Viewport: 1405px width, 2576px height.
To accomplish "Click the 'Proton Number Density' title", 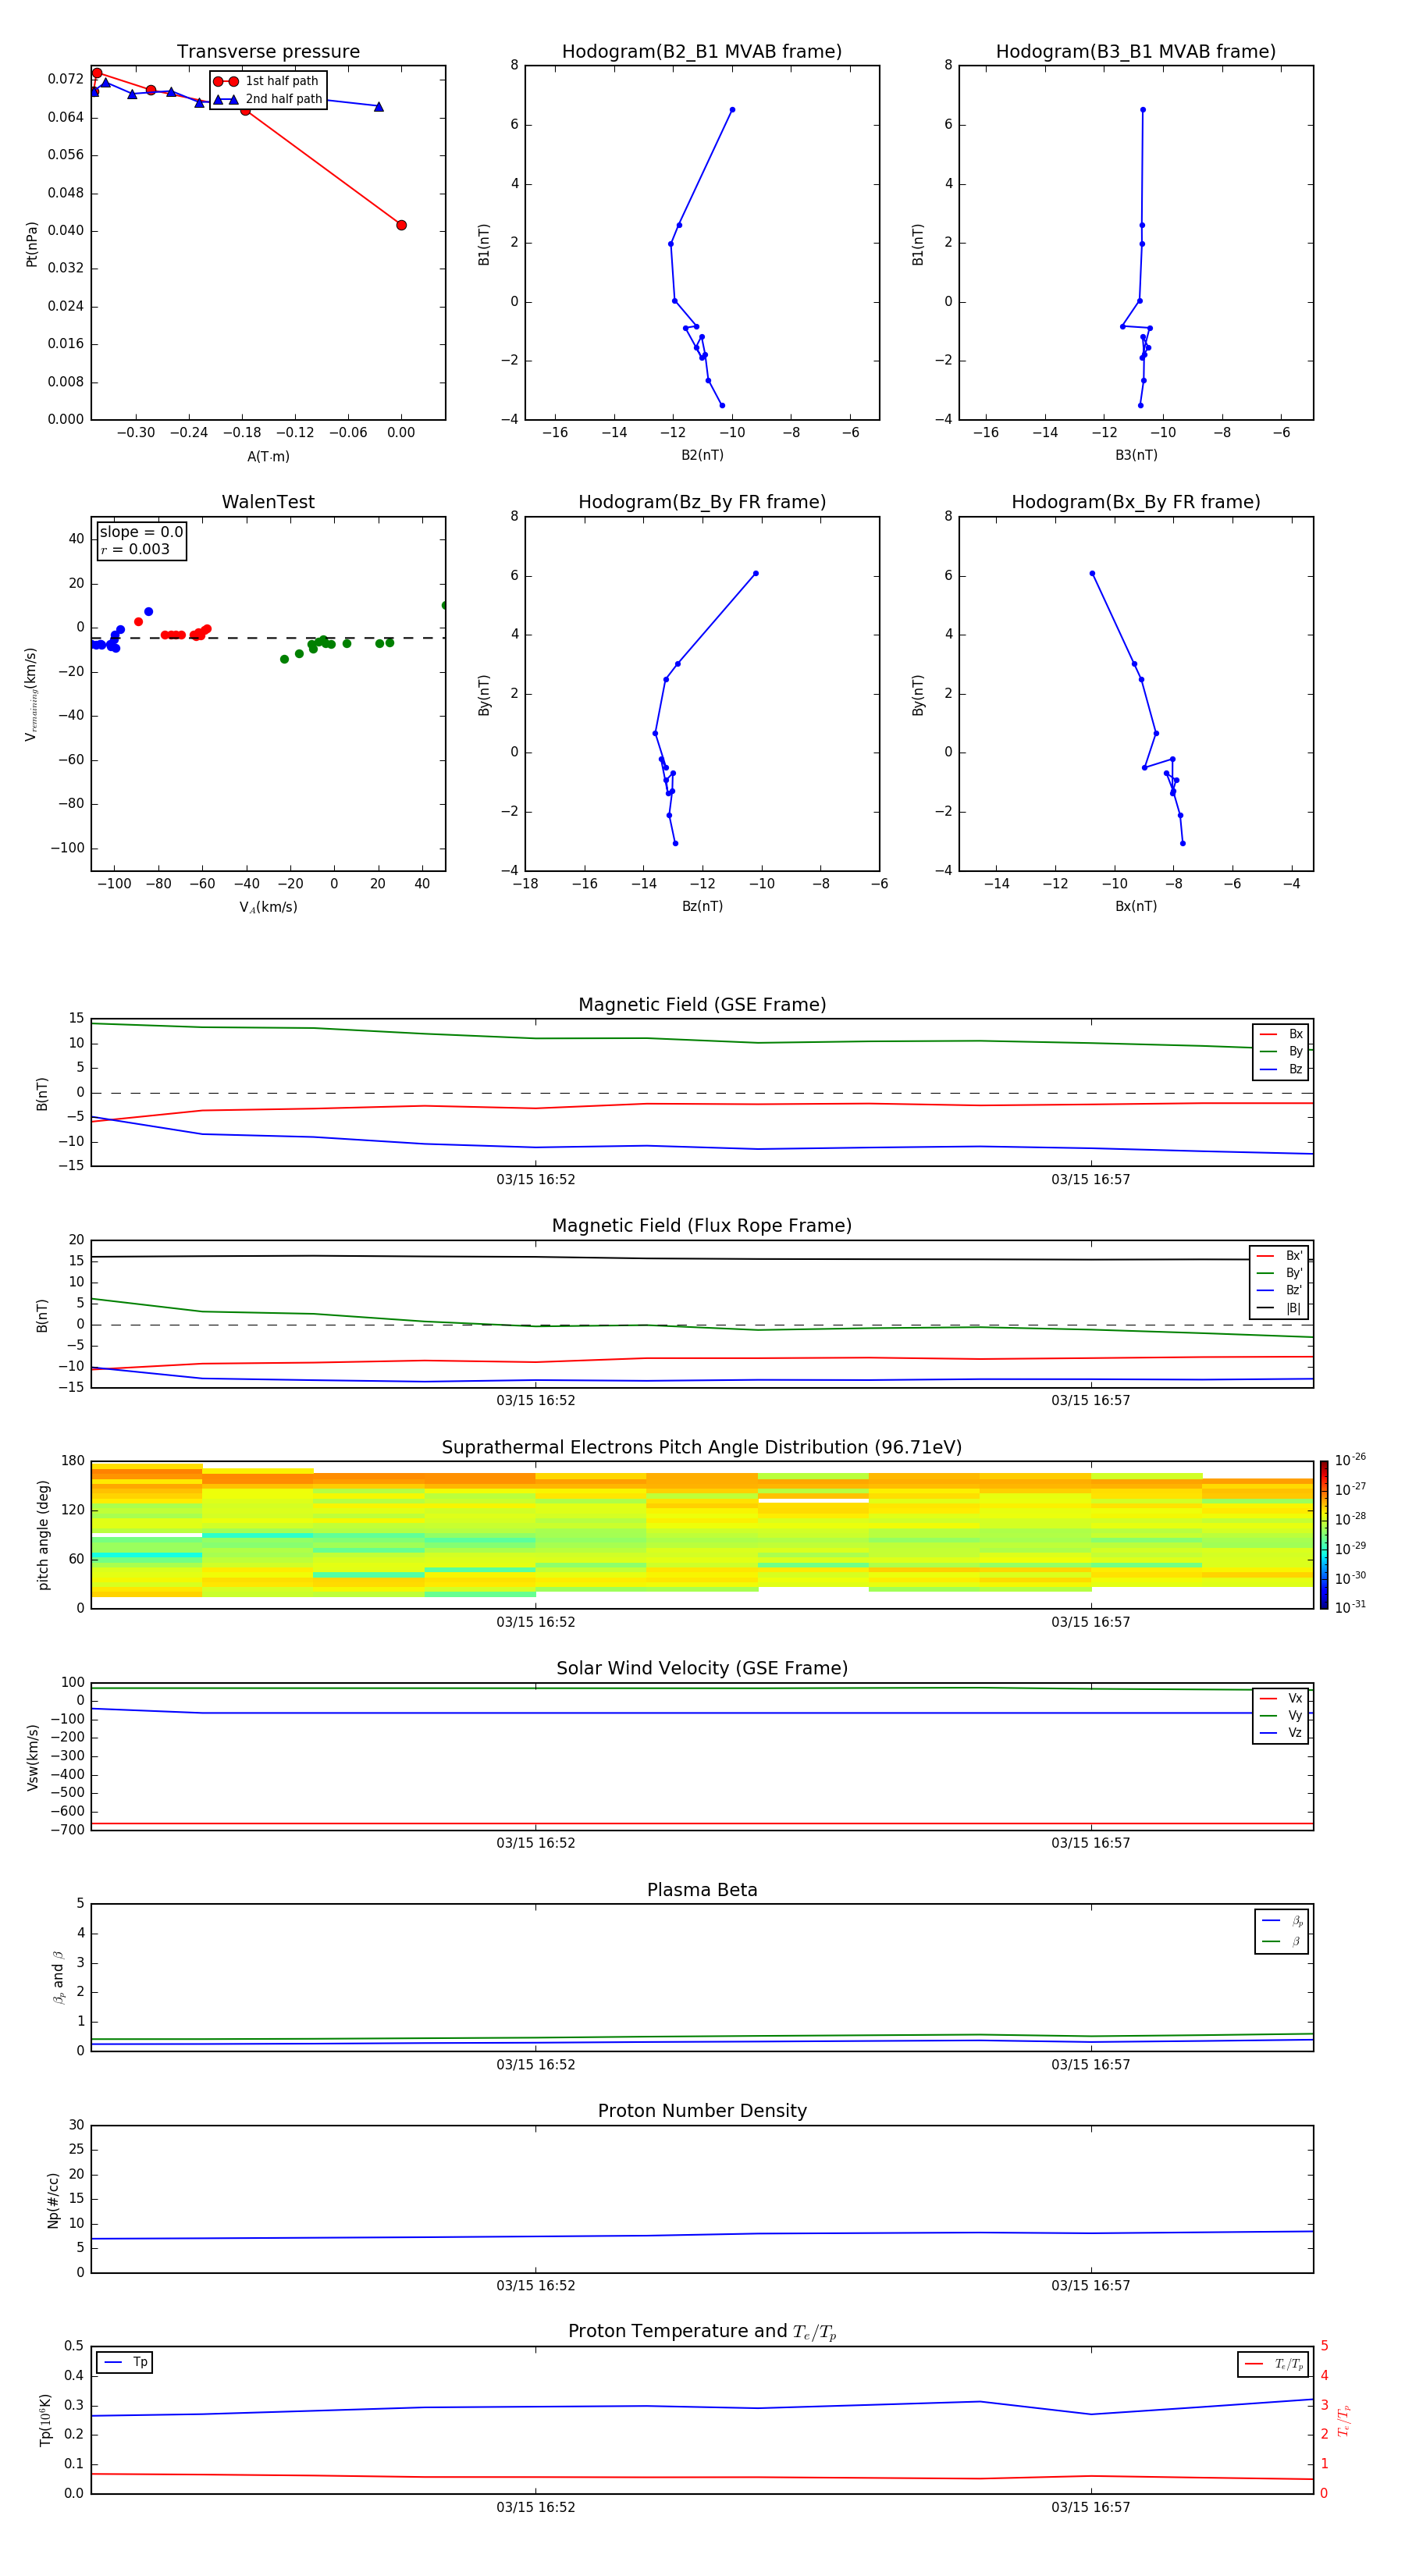I will click(x=702, y=2111).
